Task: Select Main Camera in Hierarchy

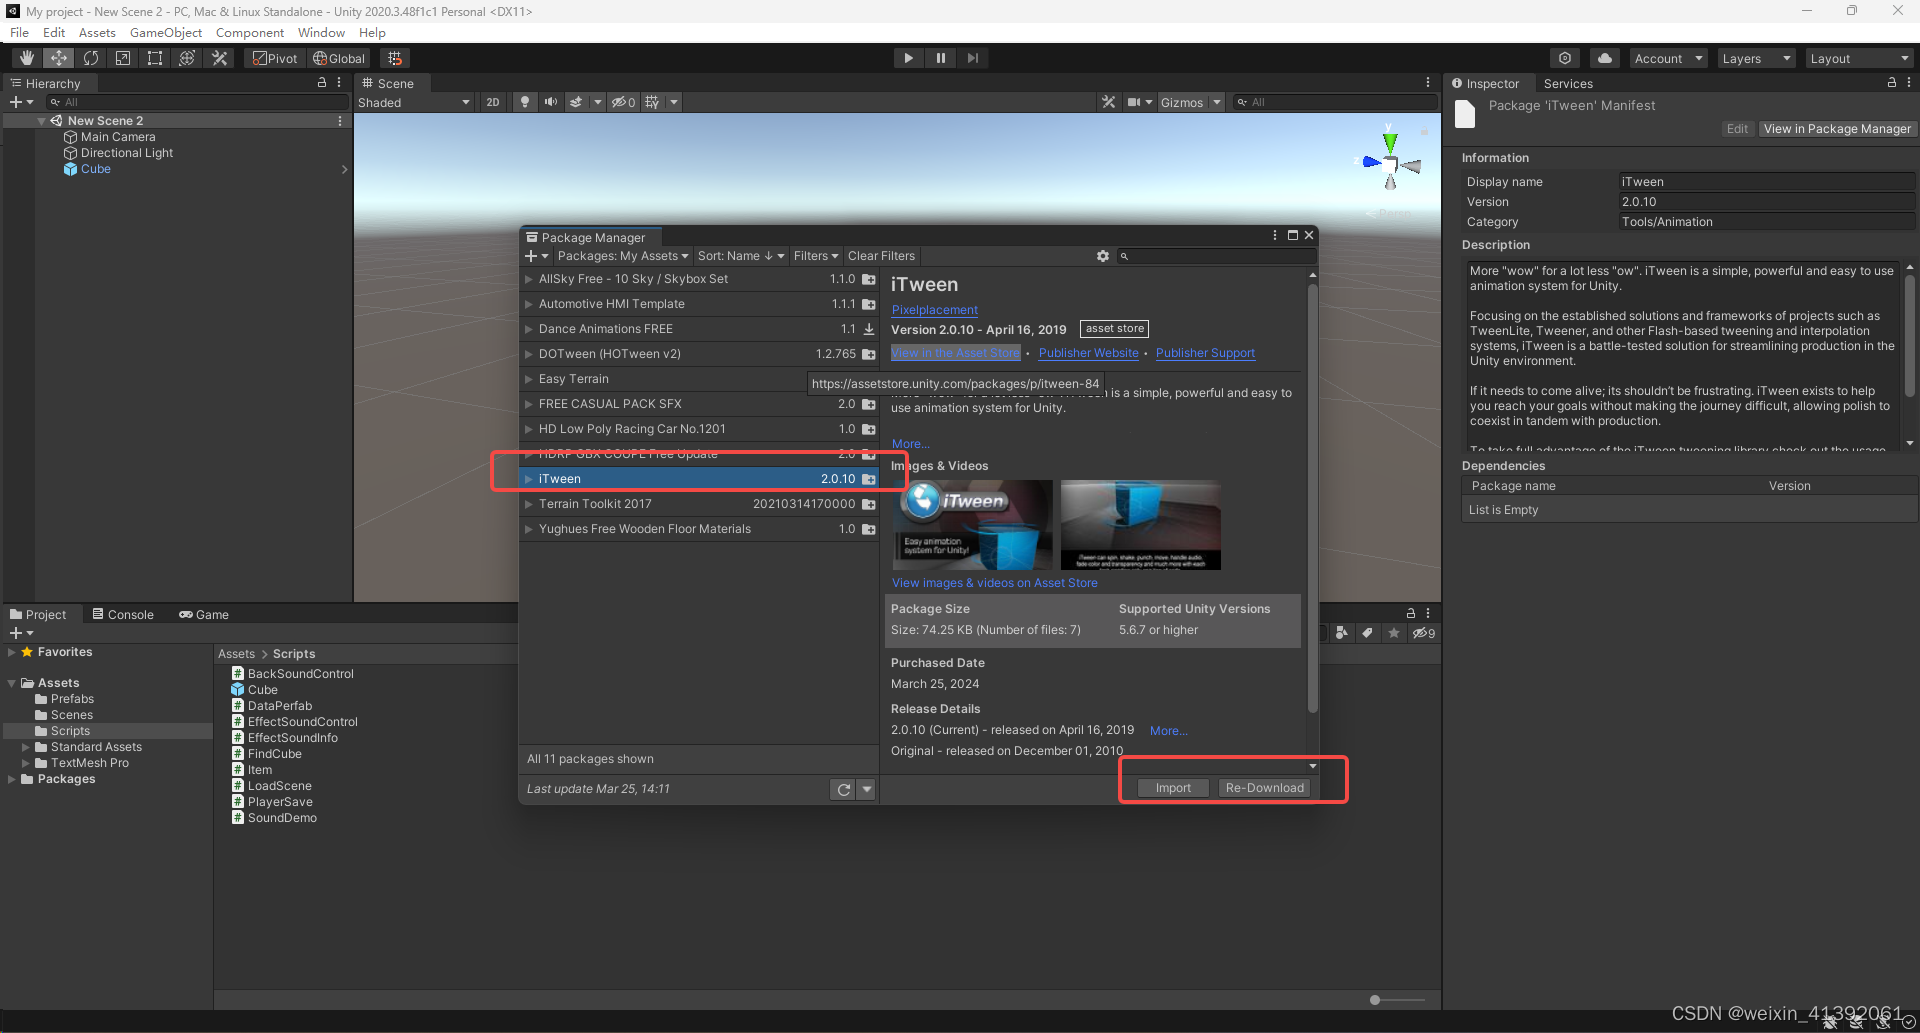Action: coord(118,137)
